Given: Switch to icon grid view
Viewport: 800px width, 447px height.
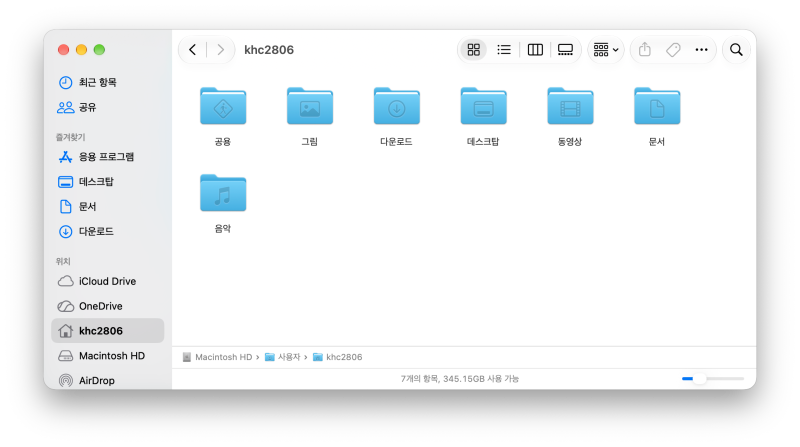Looking at the screenshot, I should (473, 49).
